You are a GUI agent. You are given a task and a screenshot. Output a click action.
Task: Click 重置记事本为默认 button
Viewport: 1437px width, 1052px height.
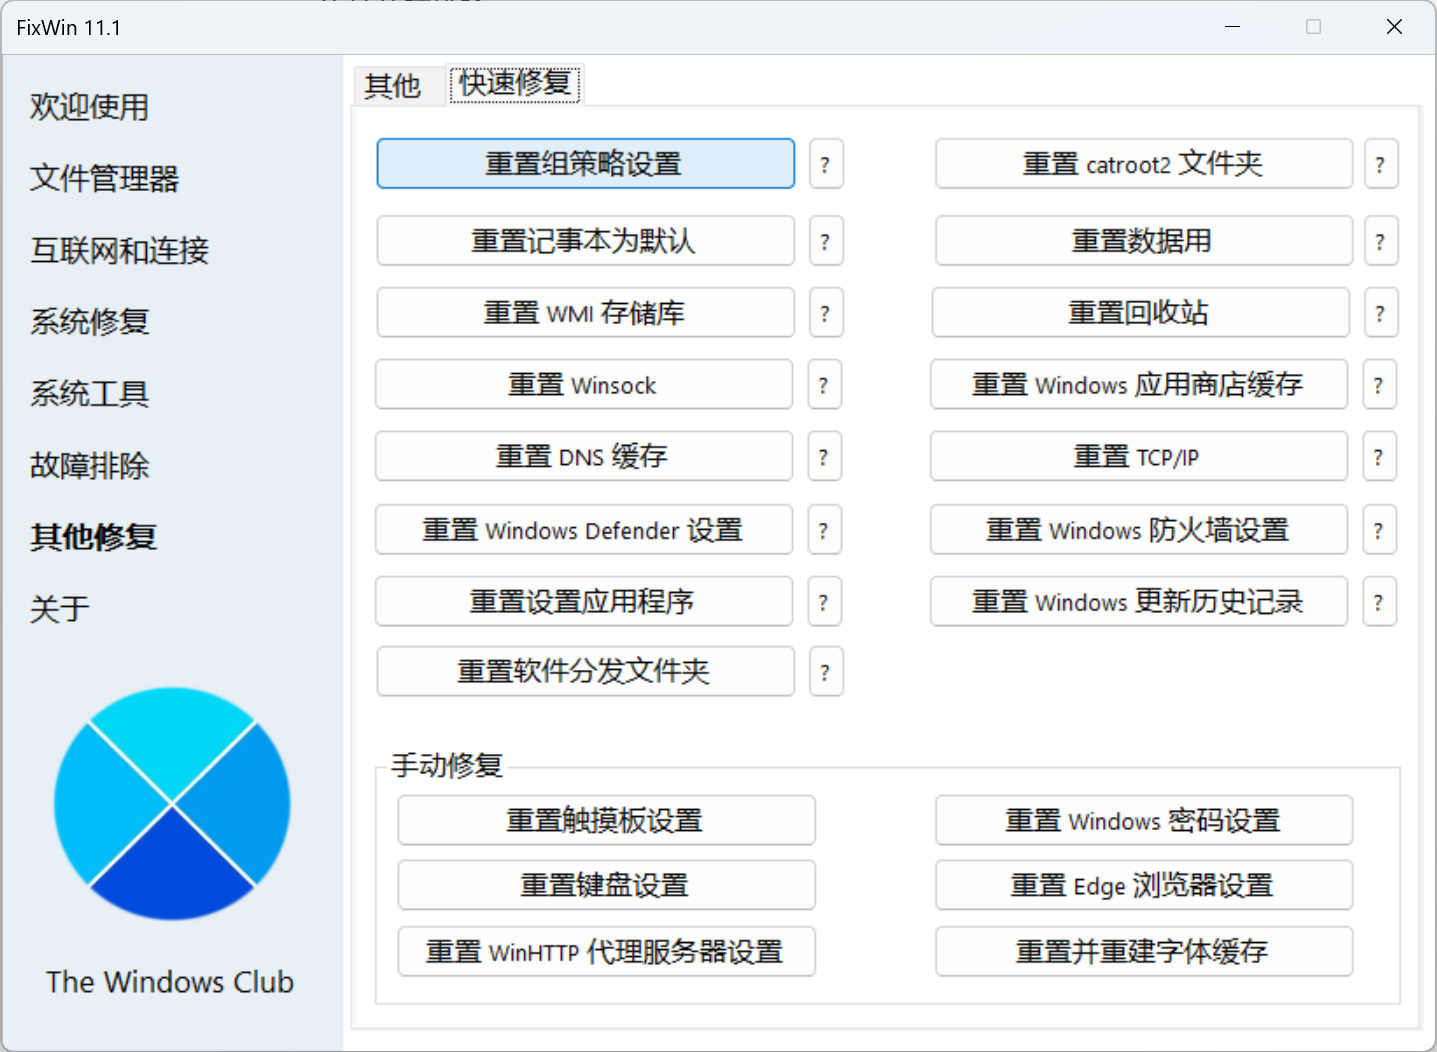pyautogui.click(x=584, y=240)
